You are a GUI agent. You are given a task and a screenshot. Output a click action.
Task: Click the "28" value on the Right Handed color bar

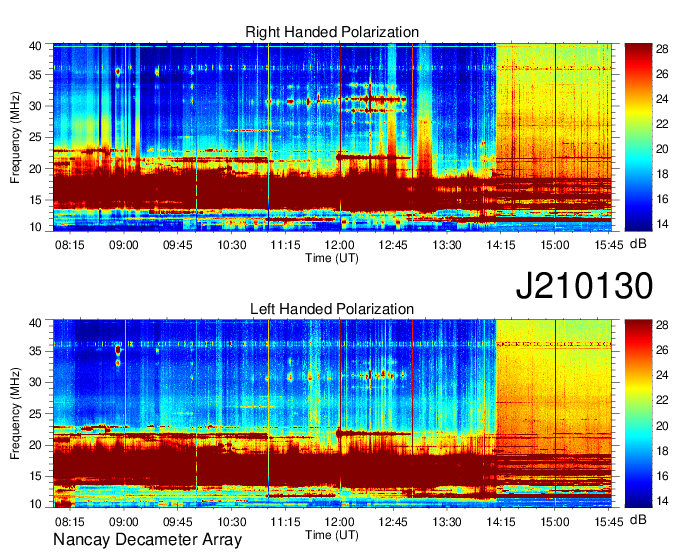[x=662, y=49]
